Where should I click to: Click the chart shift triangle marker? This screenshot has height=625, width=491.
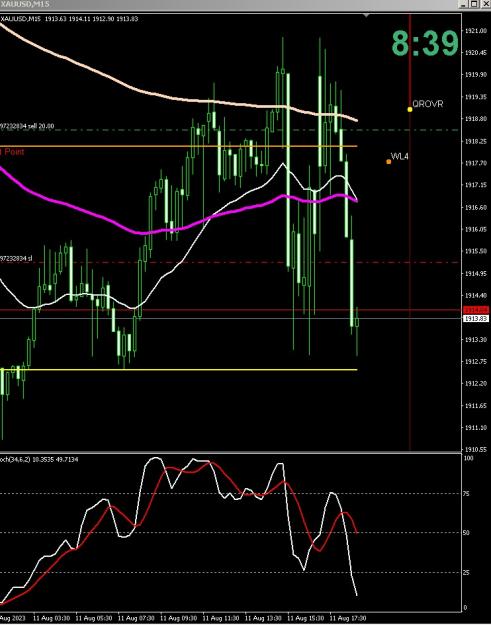367,16
